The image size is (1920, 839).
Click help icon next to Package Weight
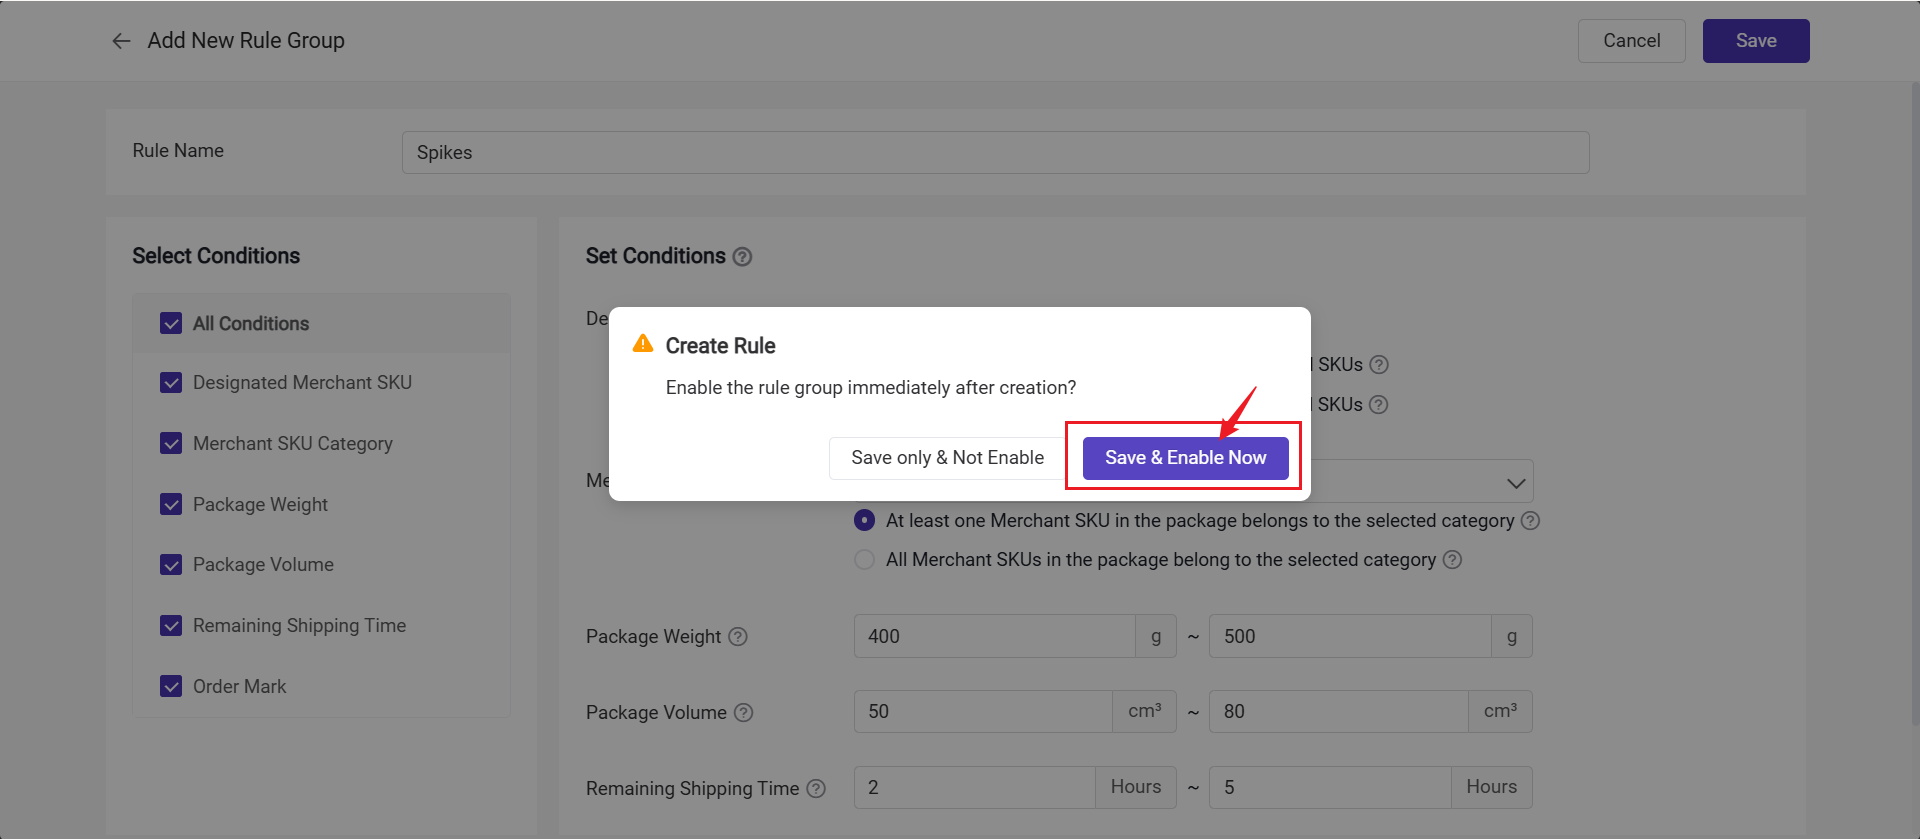click(738, 637)
